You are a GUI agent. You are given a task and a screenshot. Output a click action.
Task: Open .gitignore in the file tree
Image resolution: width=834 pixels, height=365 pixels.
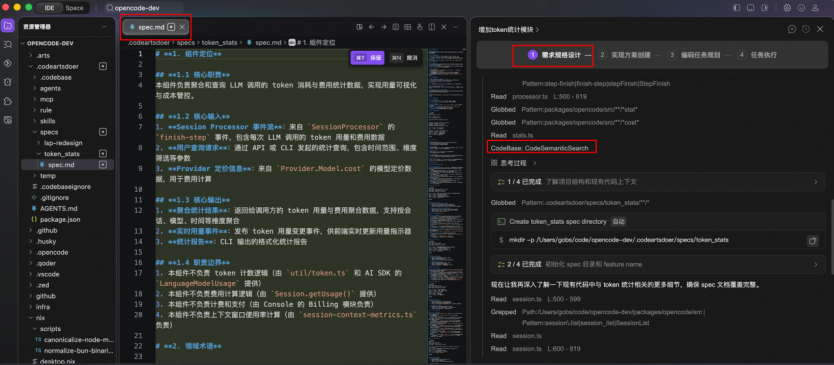[54, 197]
